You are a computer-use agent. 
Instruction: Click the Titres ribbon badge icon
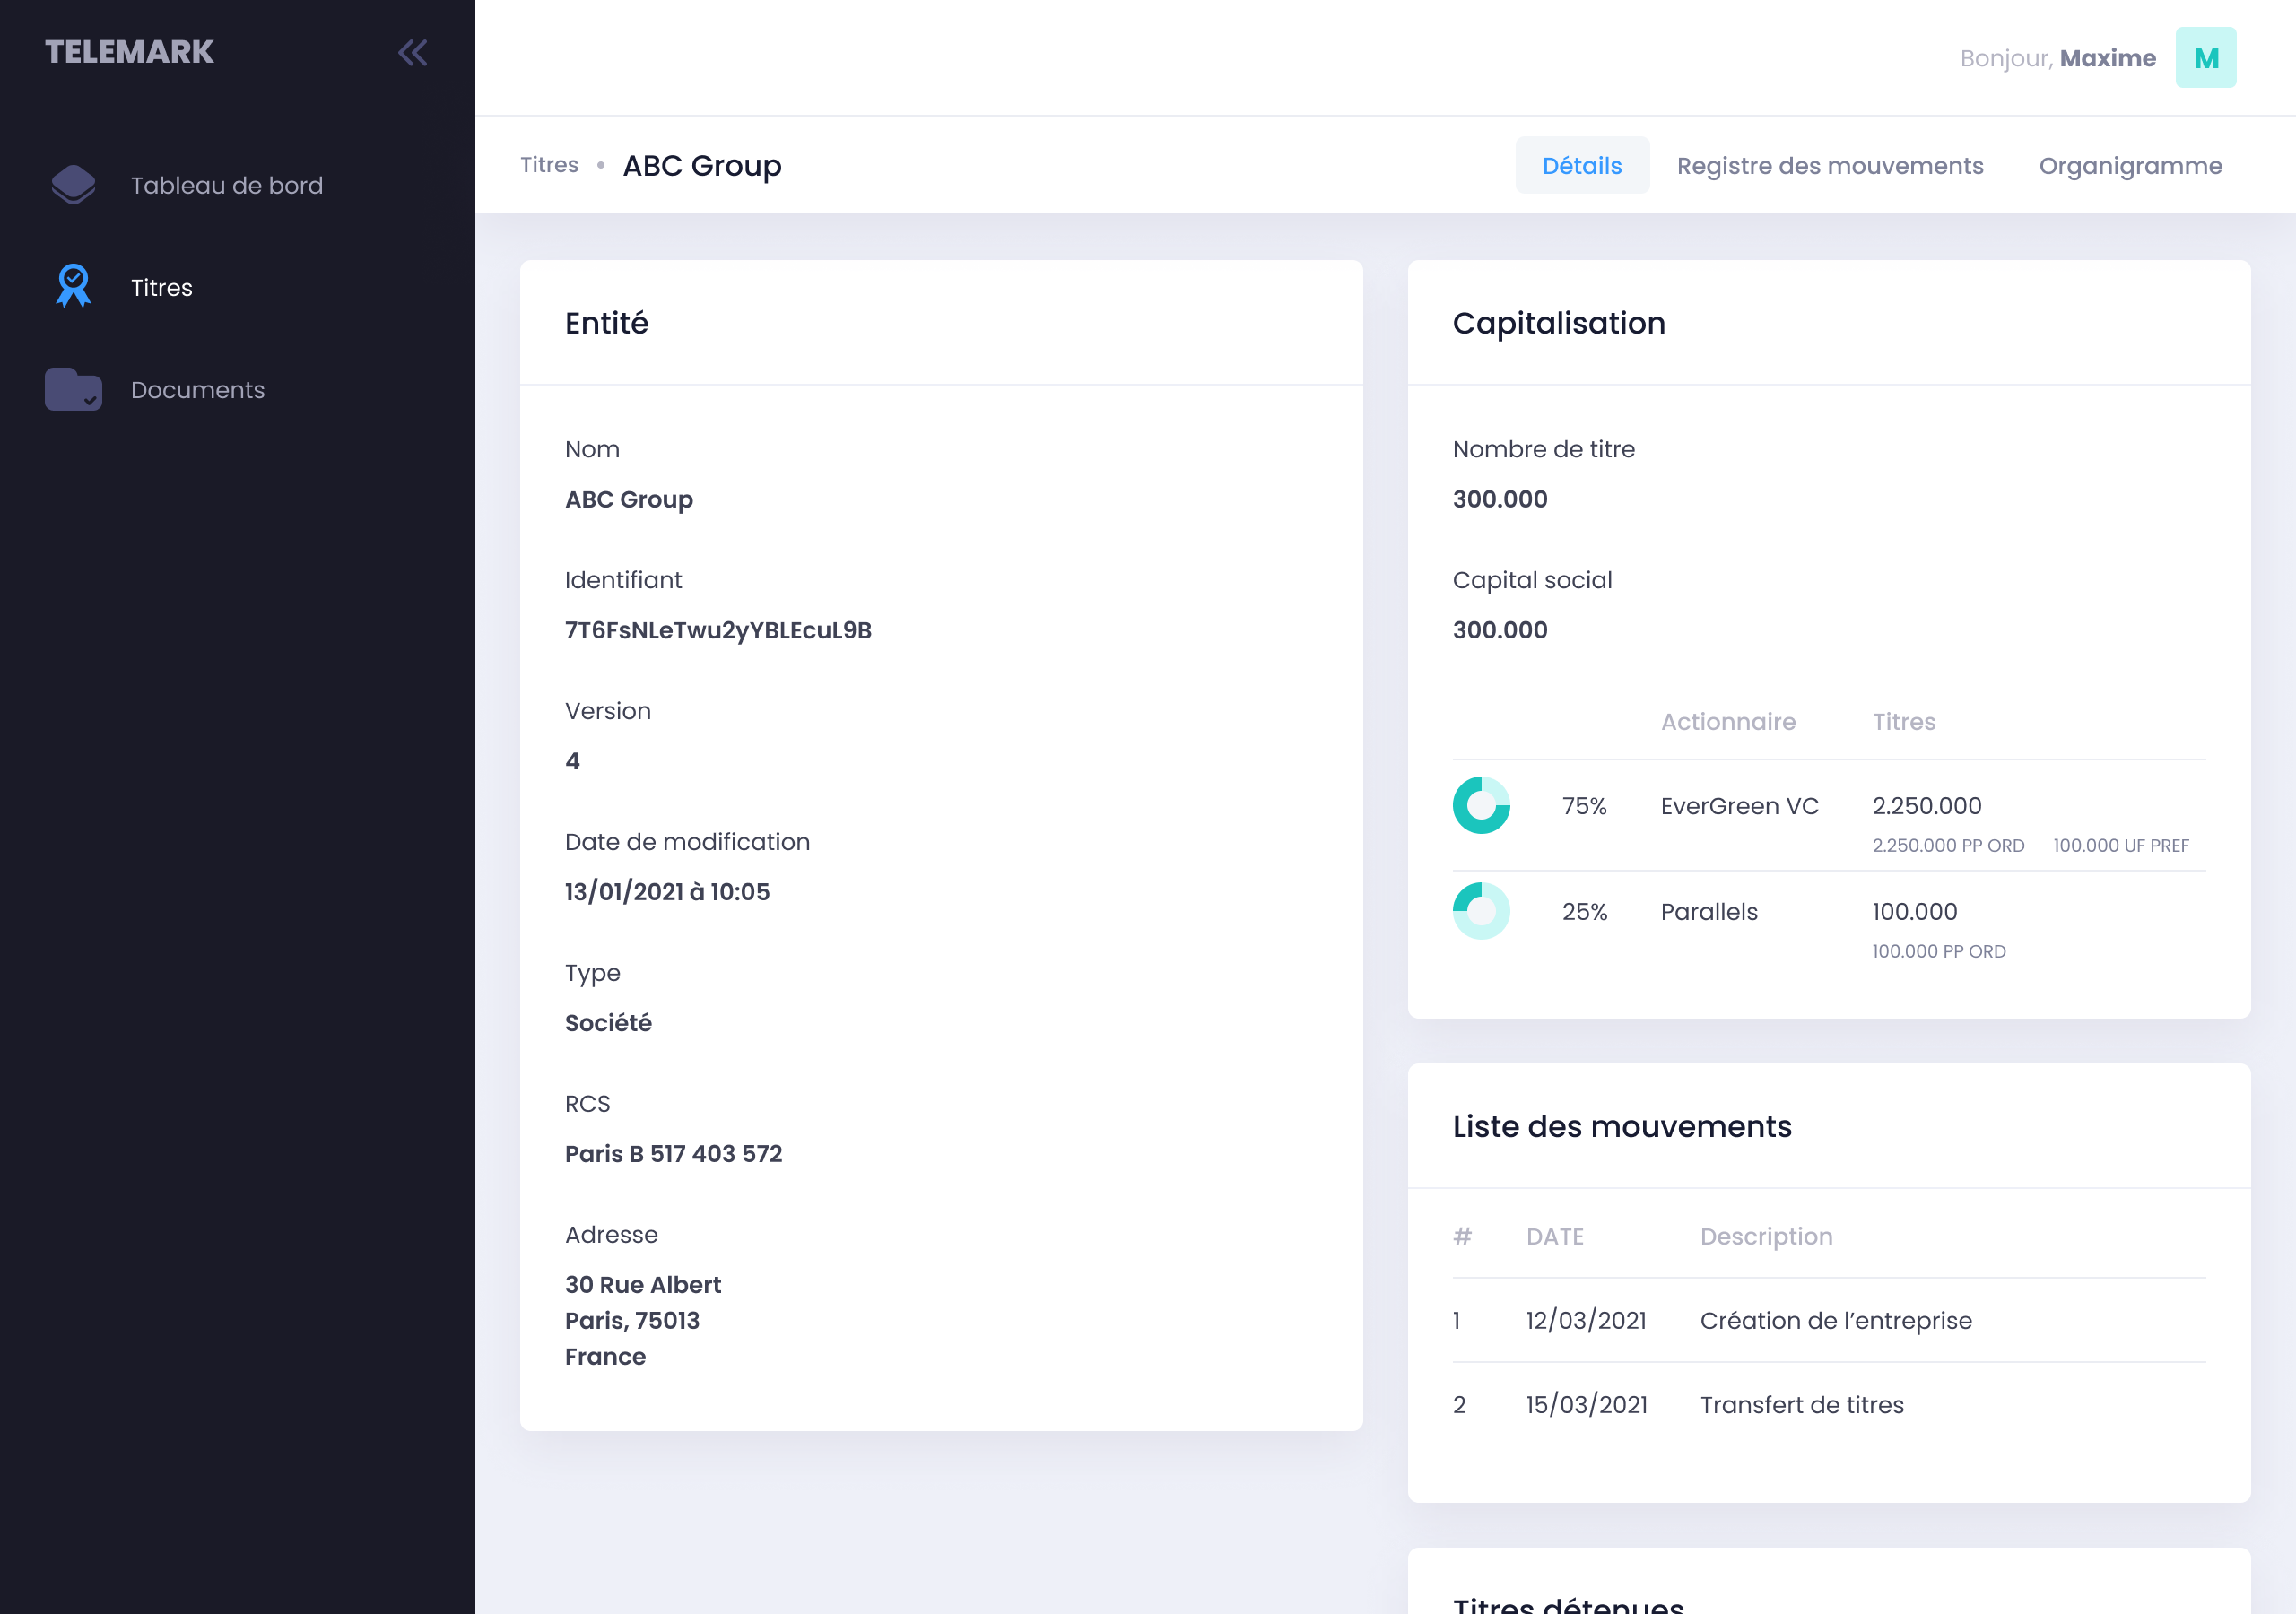point(73,287)
